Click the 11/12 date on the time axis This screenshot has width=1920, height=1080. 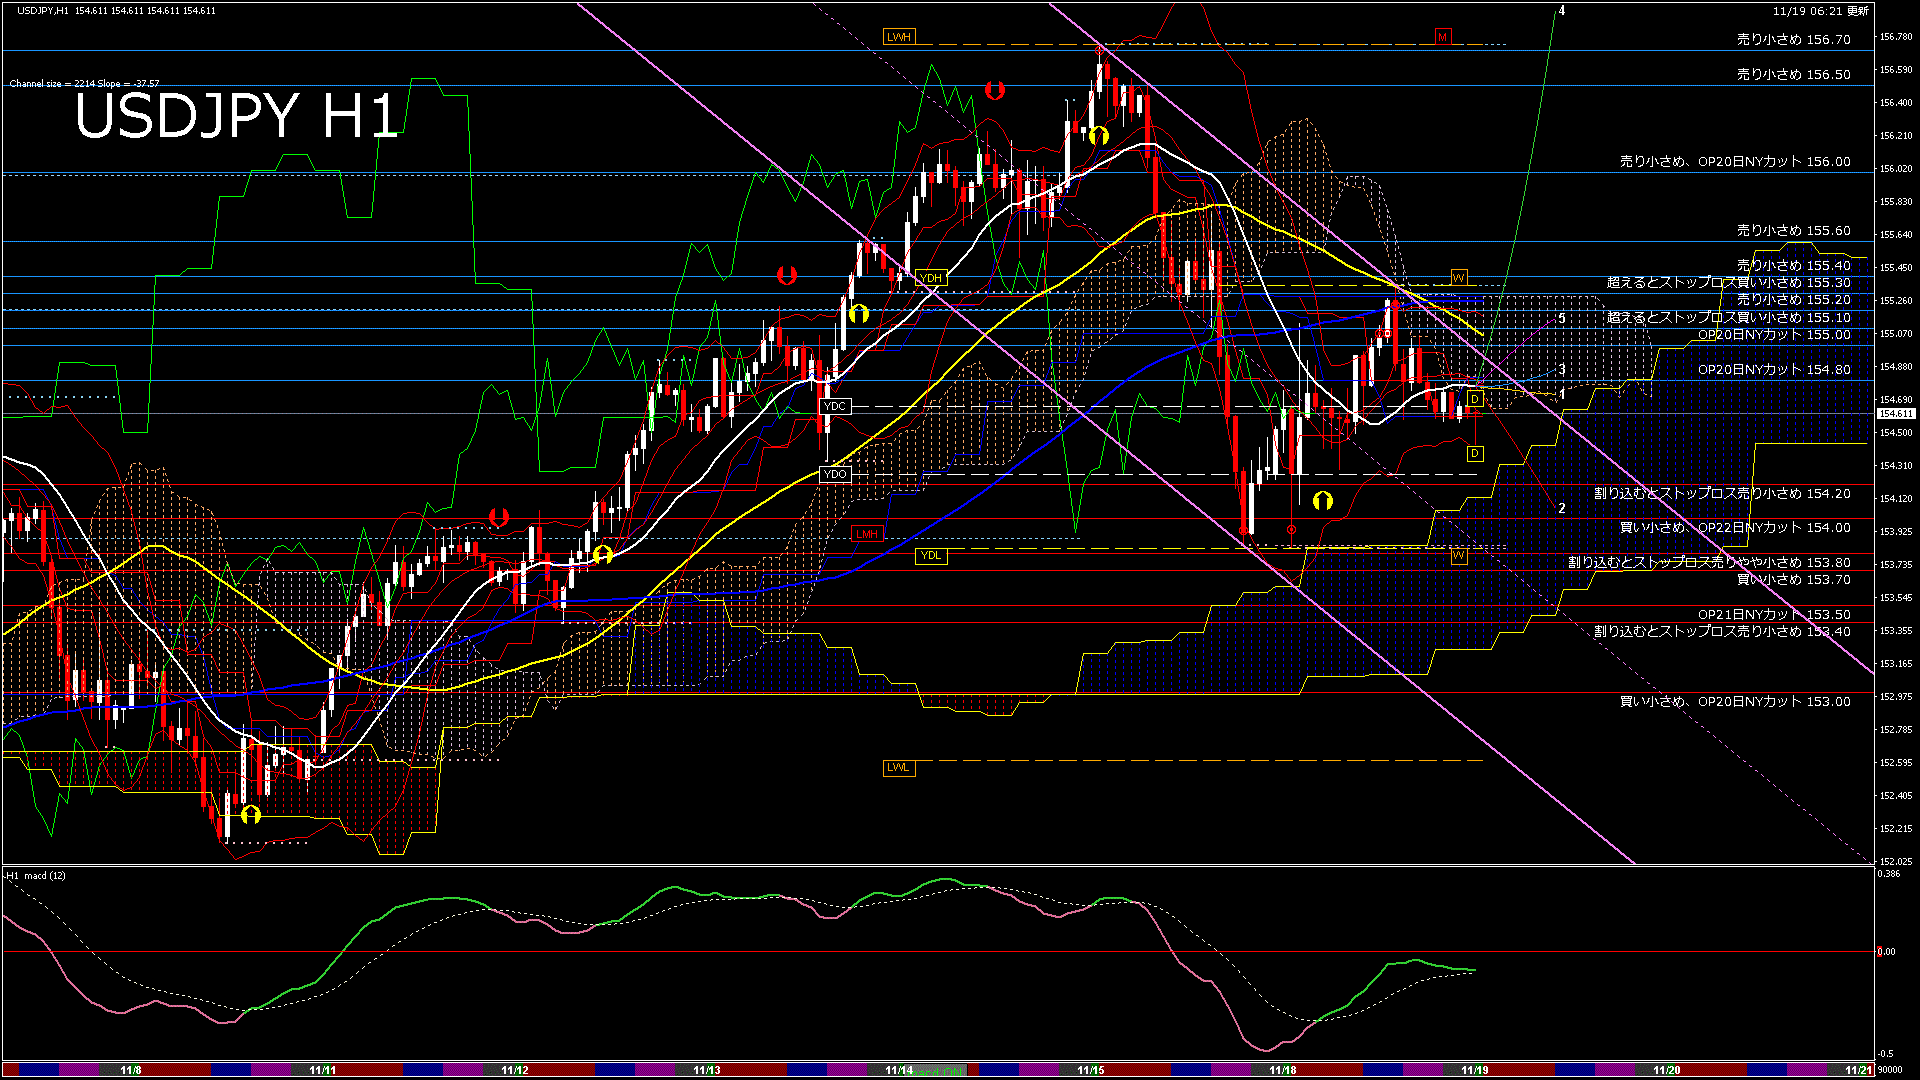(515, 1070)
